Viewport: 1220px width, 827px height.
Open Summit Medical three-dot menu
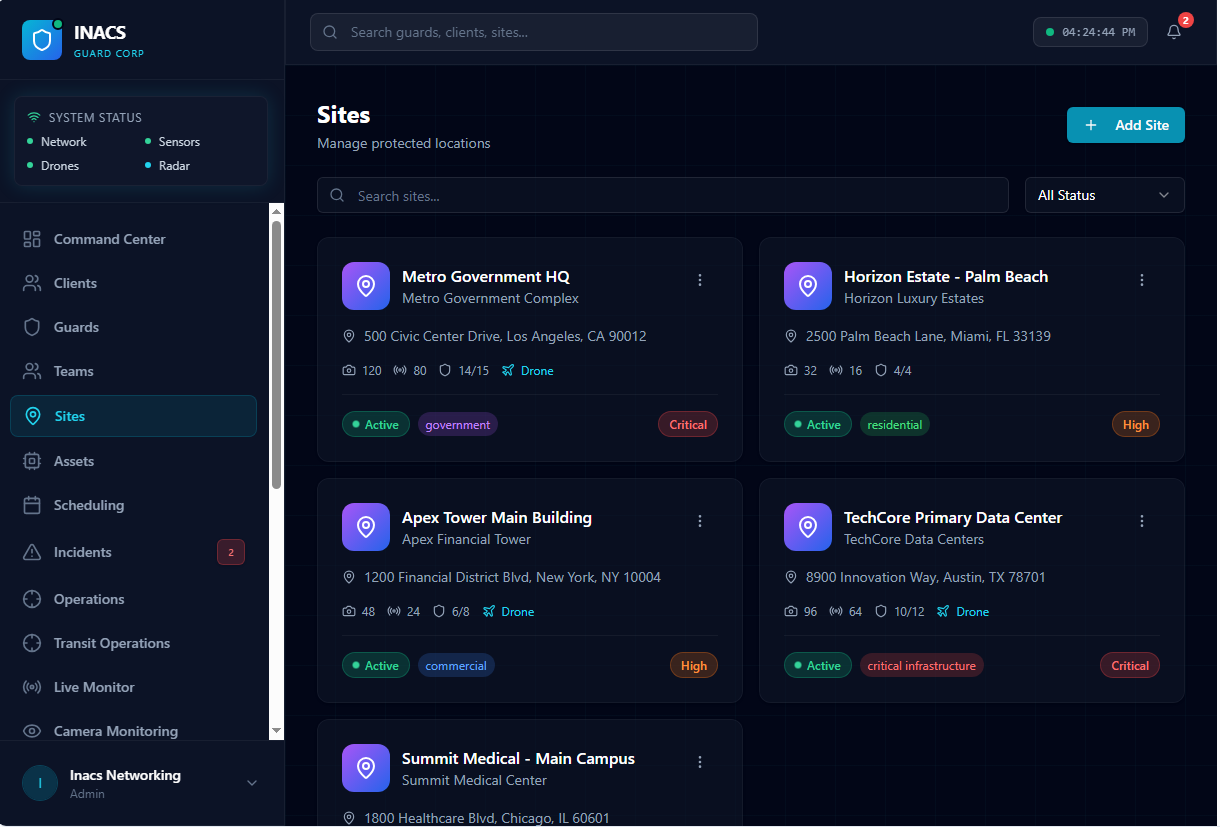click(x=700, y=762)
